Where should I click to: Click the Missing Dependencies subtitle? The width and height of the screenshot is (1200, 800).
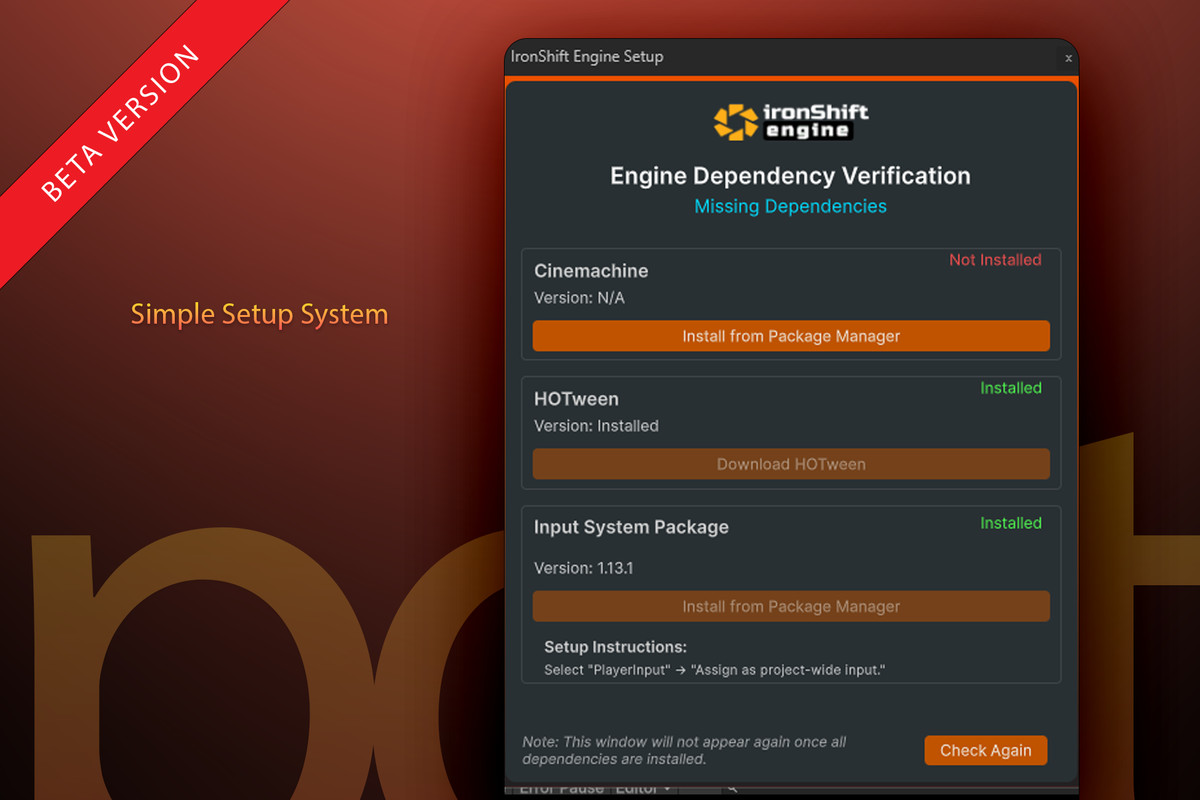pos(791,206)
